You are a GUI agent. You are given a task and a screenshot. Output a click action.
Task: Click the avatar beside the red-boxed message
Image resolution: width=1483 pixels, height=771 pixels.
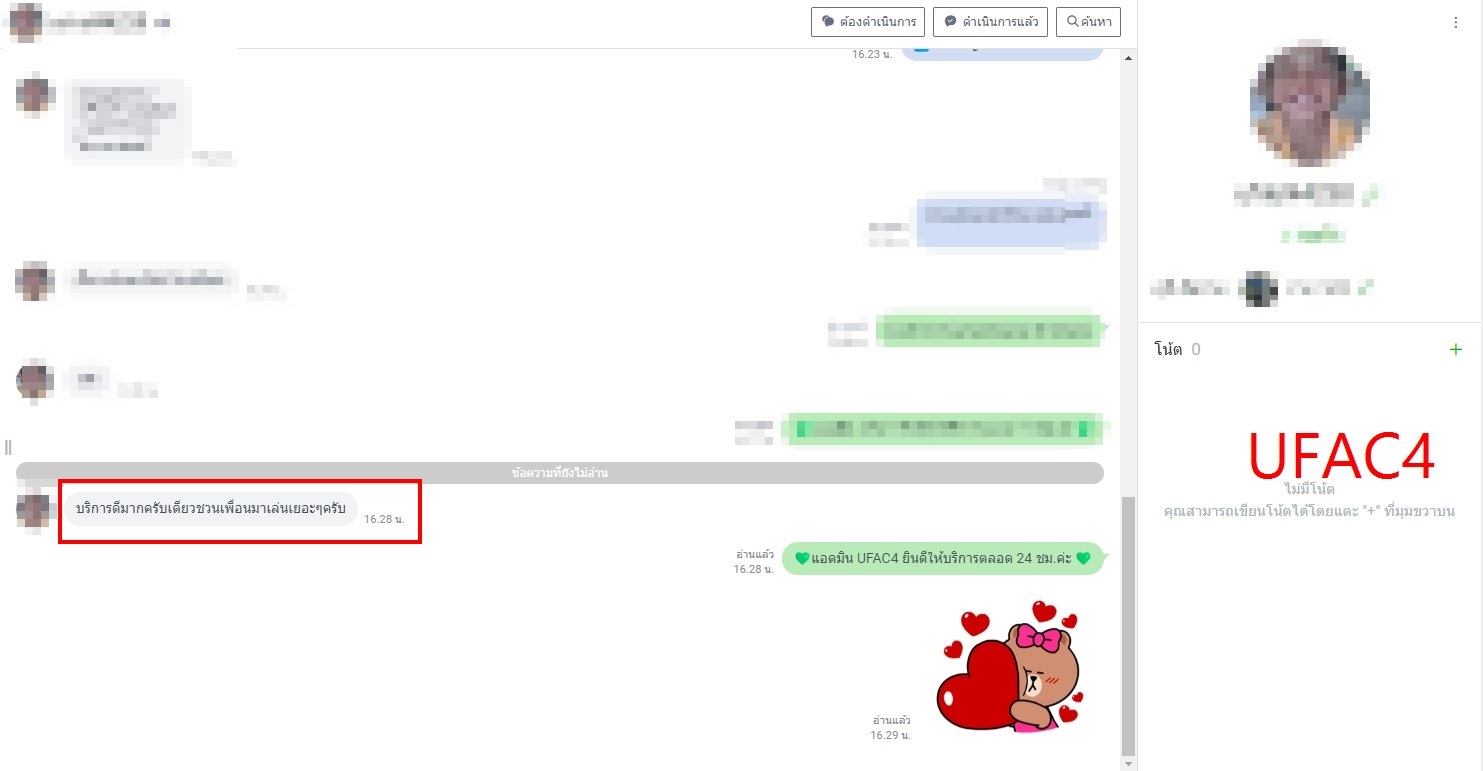click(x=35, y=510)
